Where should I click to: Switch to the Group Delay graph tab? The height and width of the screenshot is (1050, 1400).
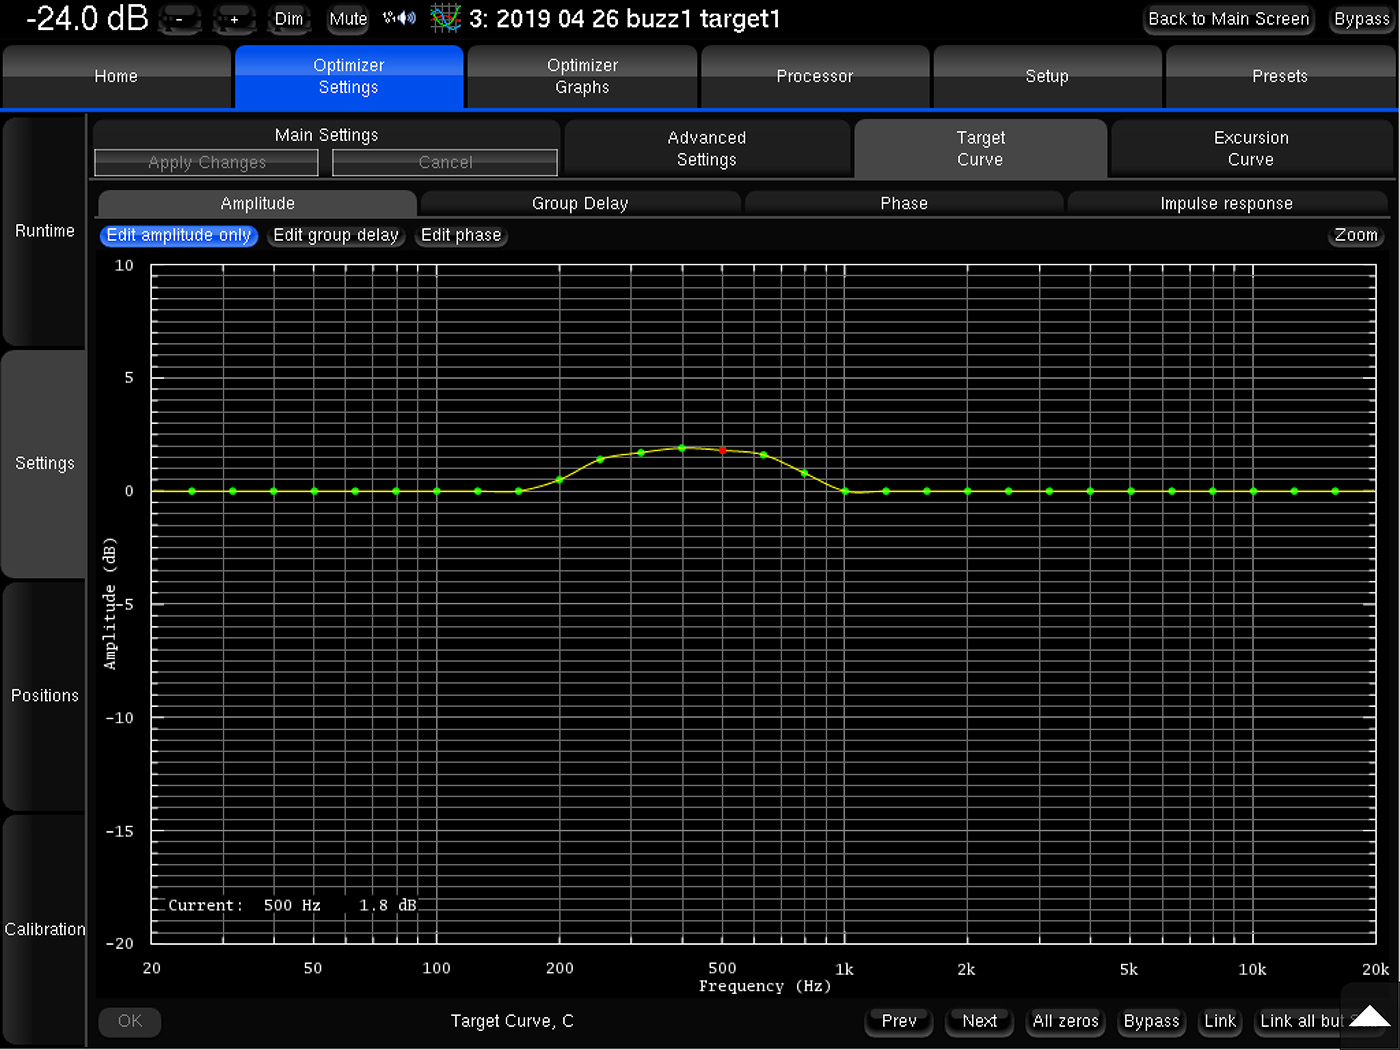580,203
